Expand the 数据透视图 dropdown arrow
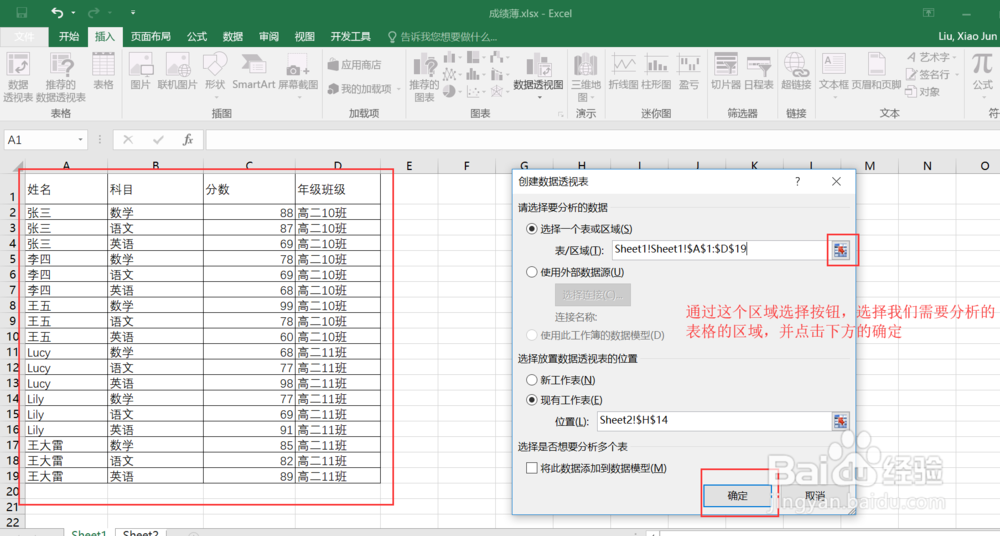Image resolution: width=1000 pixels, height=536 pixels. click(539, 98)
